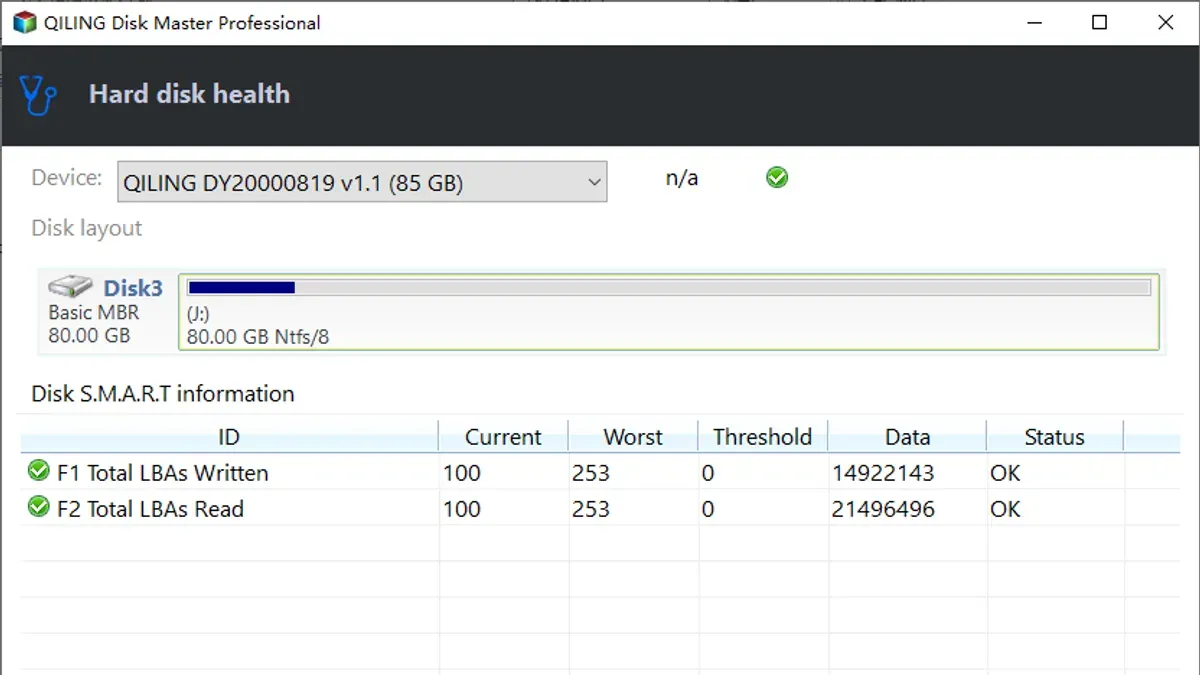Click the green check icon for F1 Total LBAs Written
1200x675 pixels.
(39, 471)
